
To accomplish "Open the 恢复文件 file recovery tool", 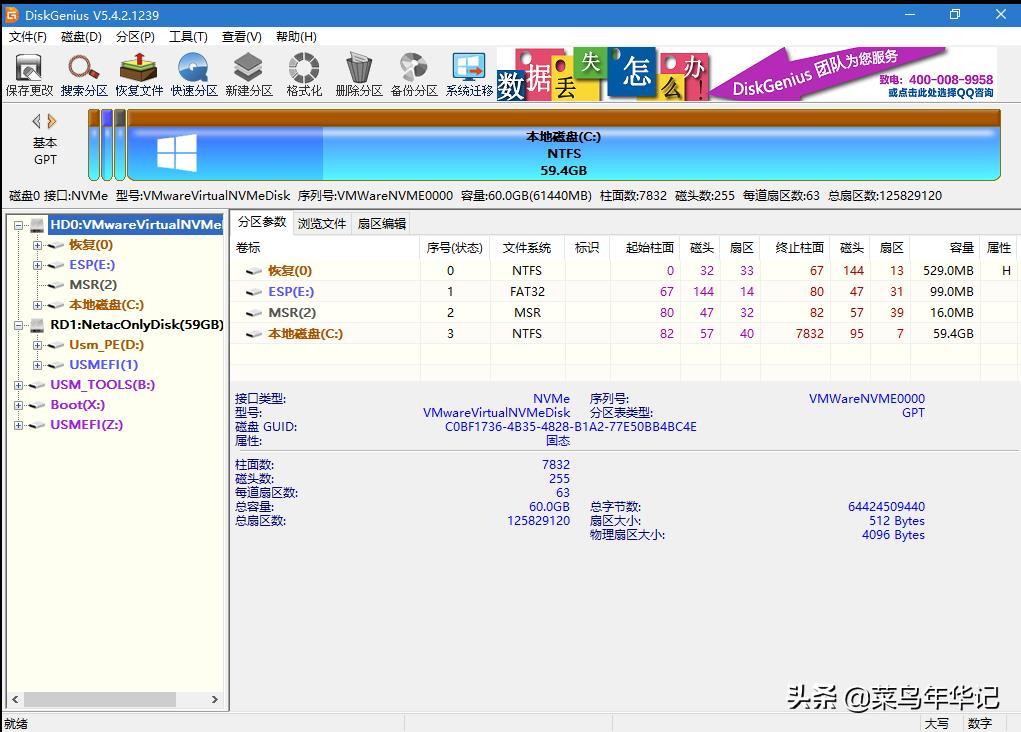I will 138,75.
